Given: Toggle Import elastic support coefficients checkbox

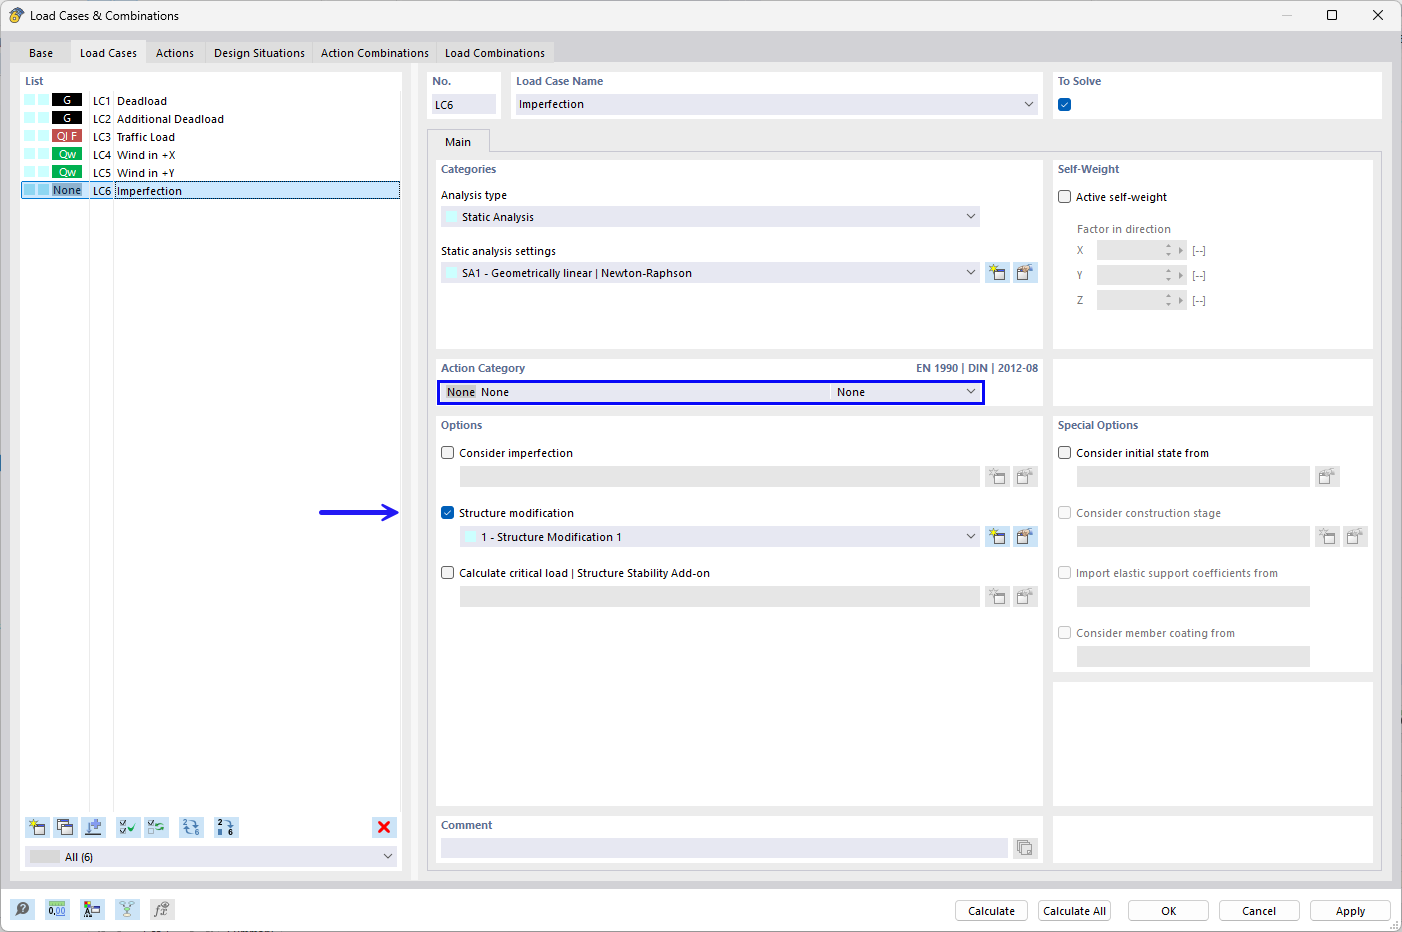Looking at the screenshot, I should point(1065,573).
